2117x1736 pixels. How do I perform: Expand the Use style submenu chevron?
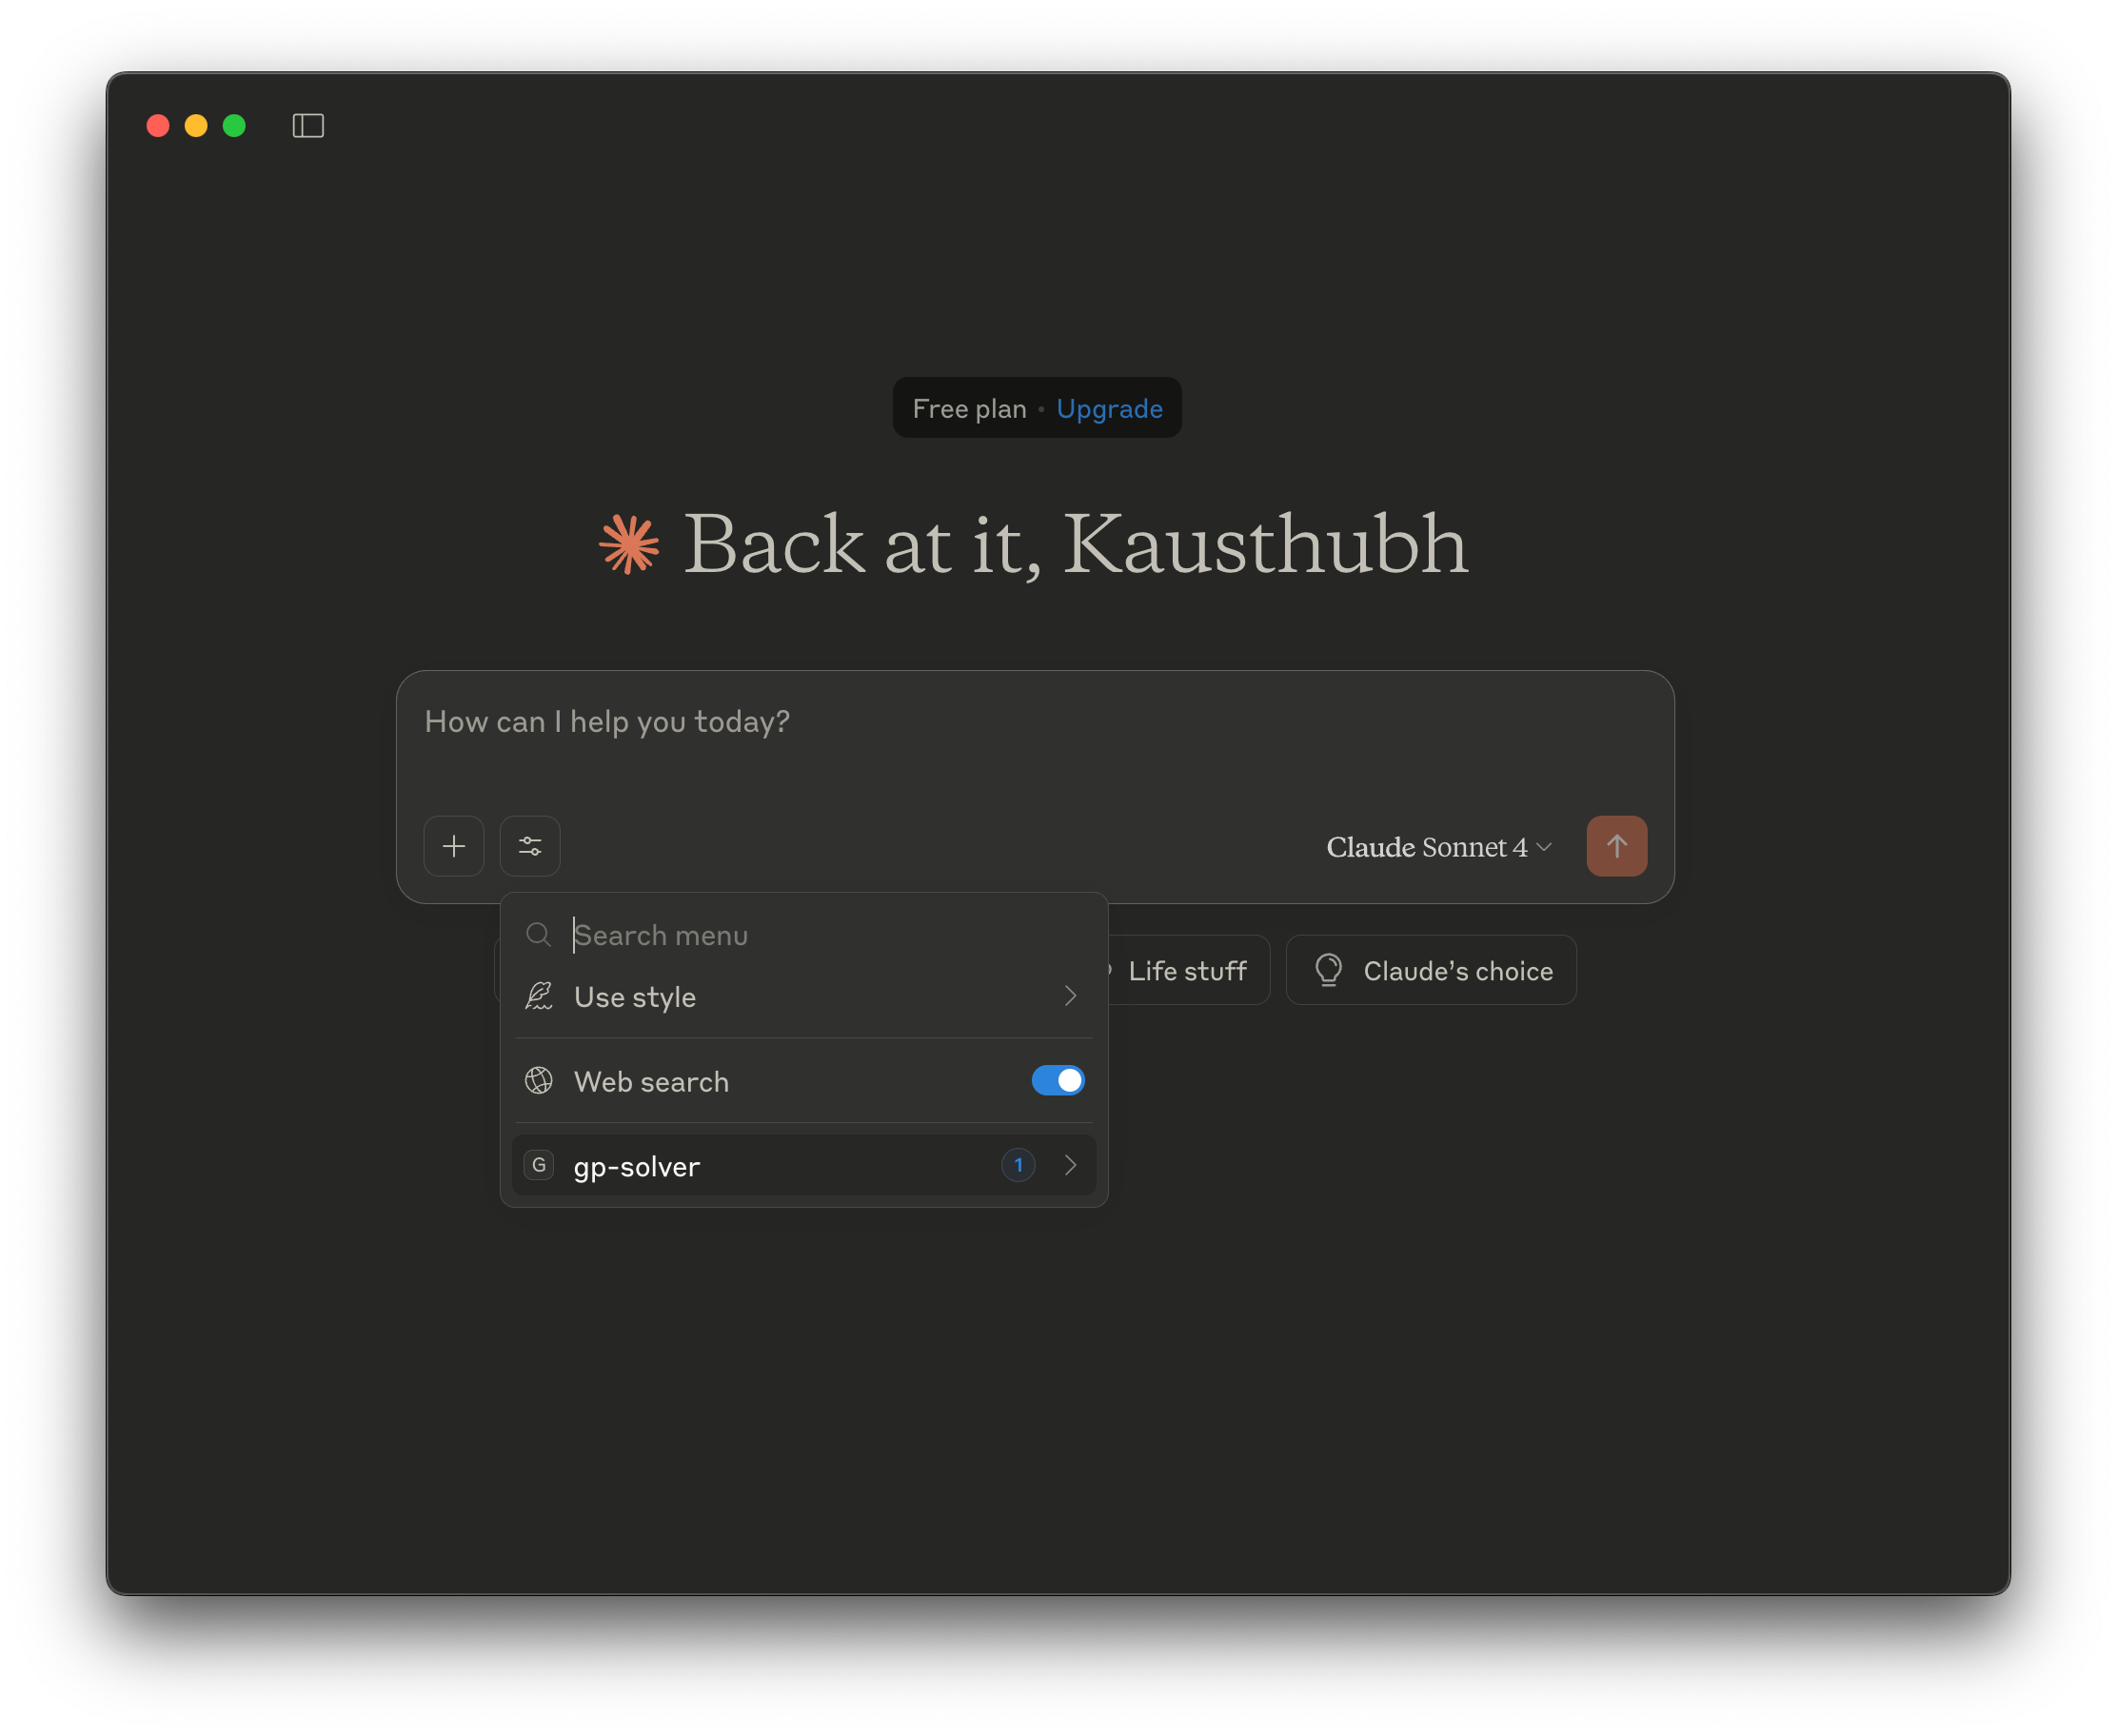1071,996
